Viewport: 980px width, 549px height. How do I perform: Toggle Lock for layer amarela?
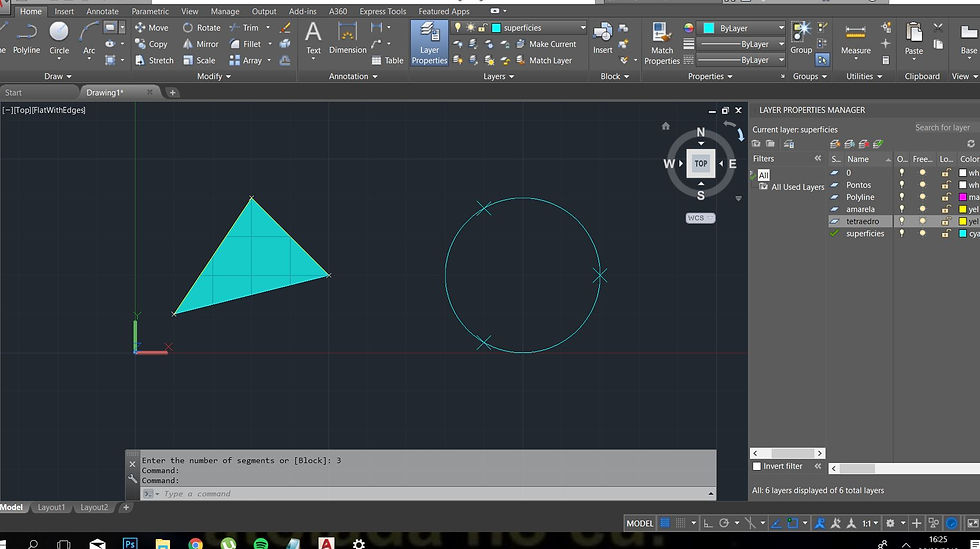pyautogui.click(x=946, y=209)
